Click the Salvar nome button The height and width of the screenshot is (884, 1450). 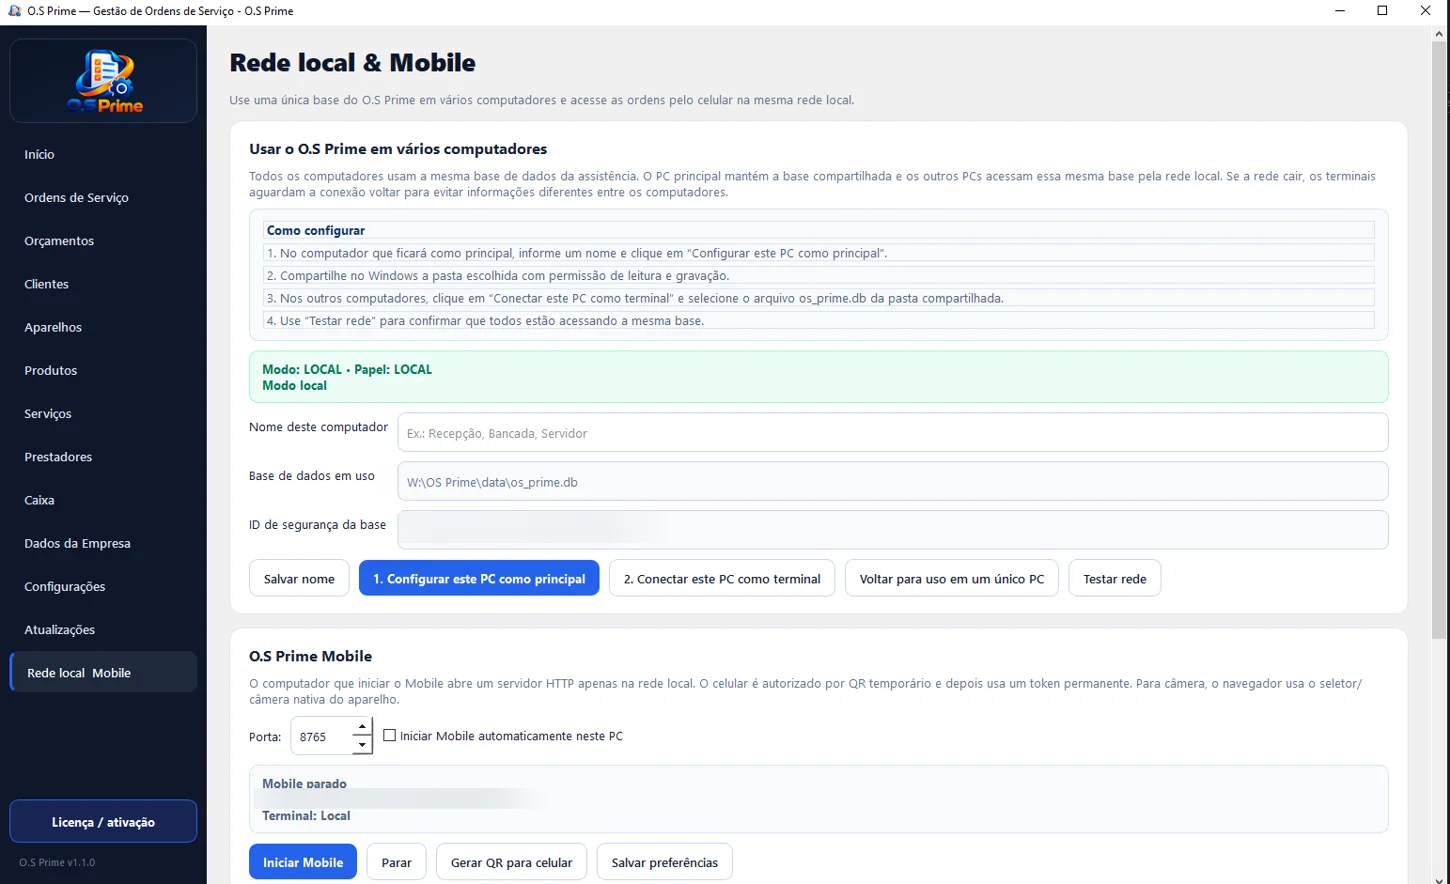[x=299, y=579]
